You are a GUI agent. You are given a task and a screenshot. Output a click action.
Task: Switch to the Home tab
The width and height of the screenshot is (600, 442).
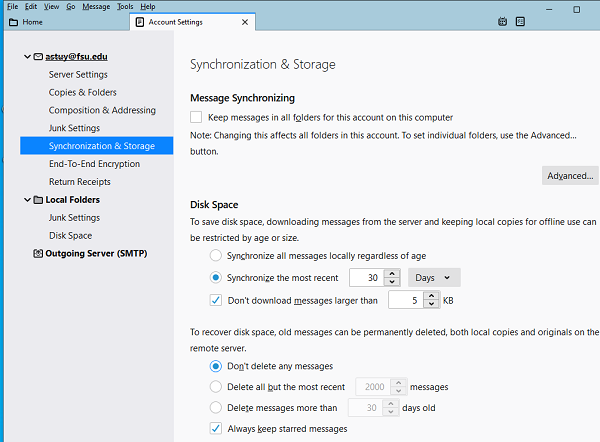coord(67,22)
